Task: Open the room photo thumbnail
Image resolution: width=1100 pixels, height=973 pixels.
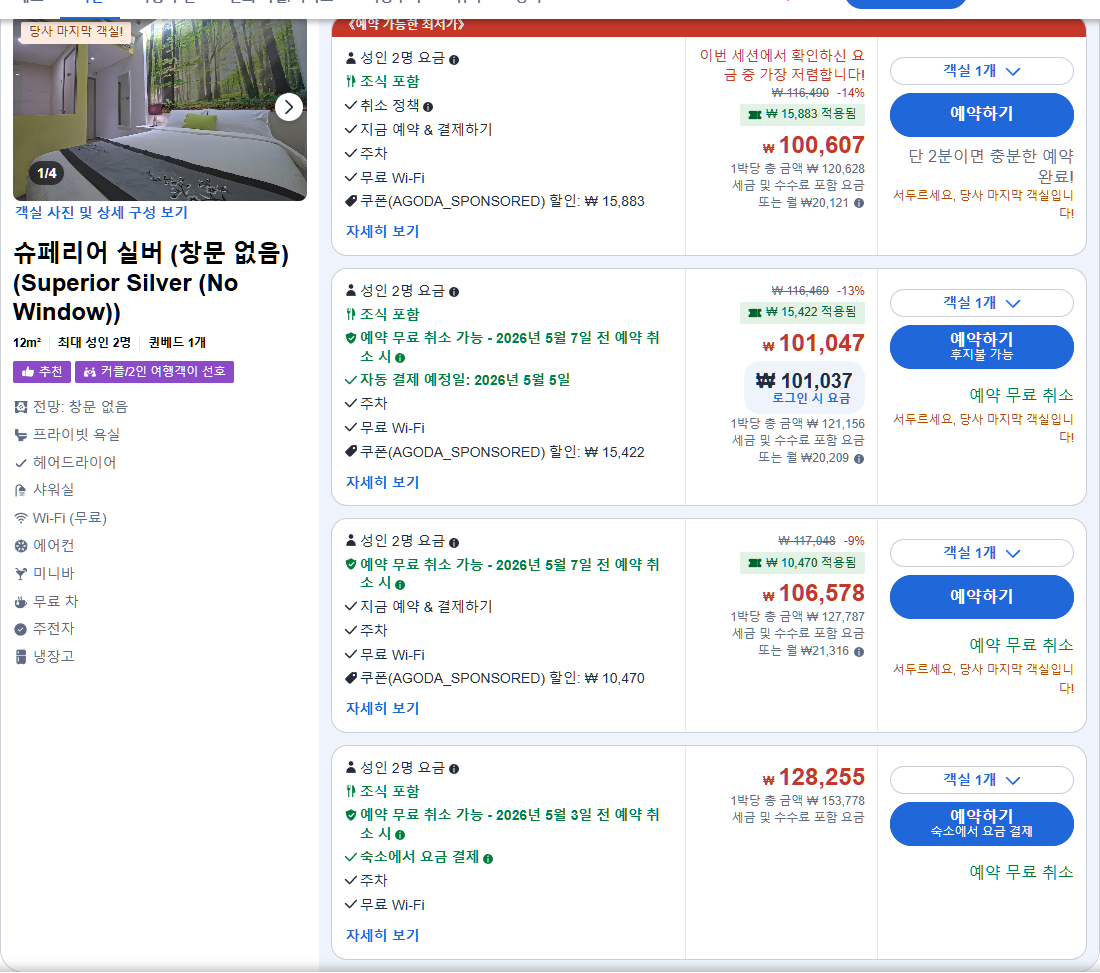Action: 160,110
